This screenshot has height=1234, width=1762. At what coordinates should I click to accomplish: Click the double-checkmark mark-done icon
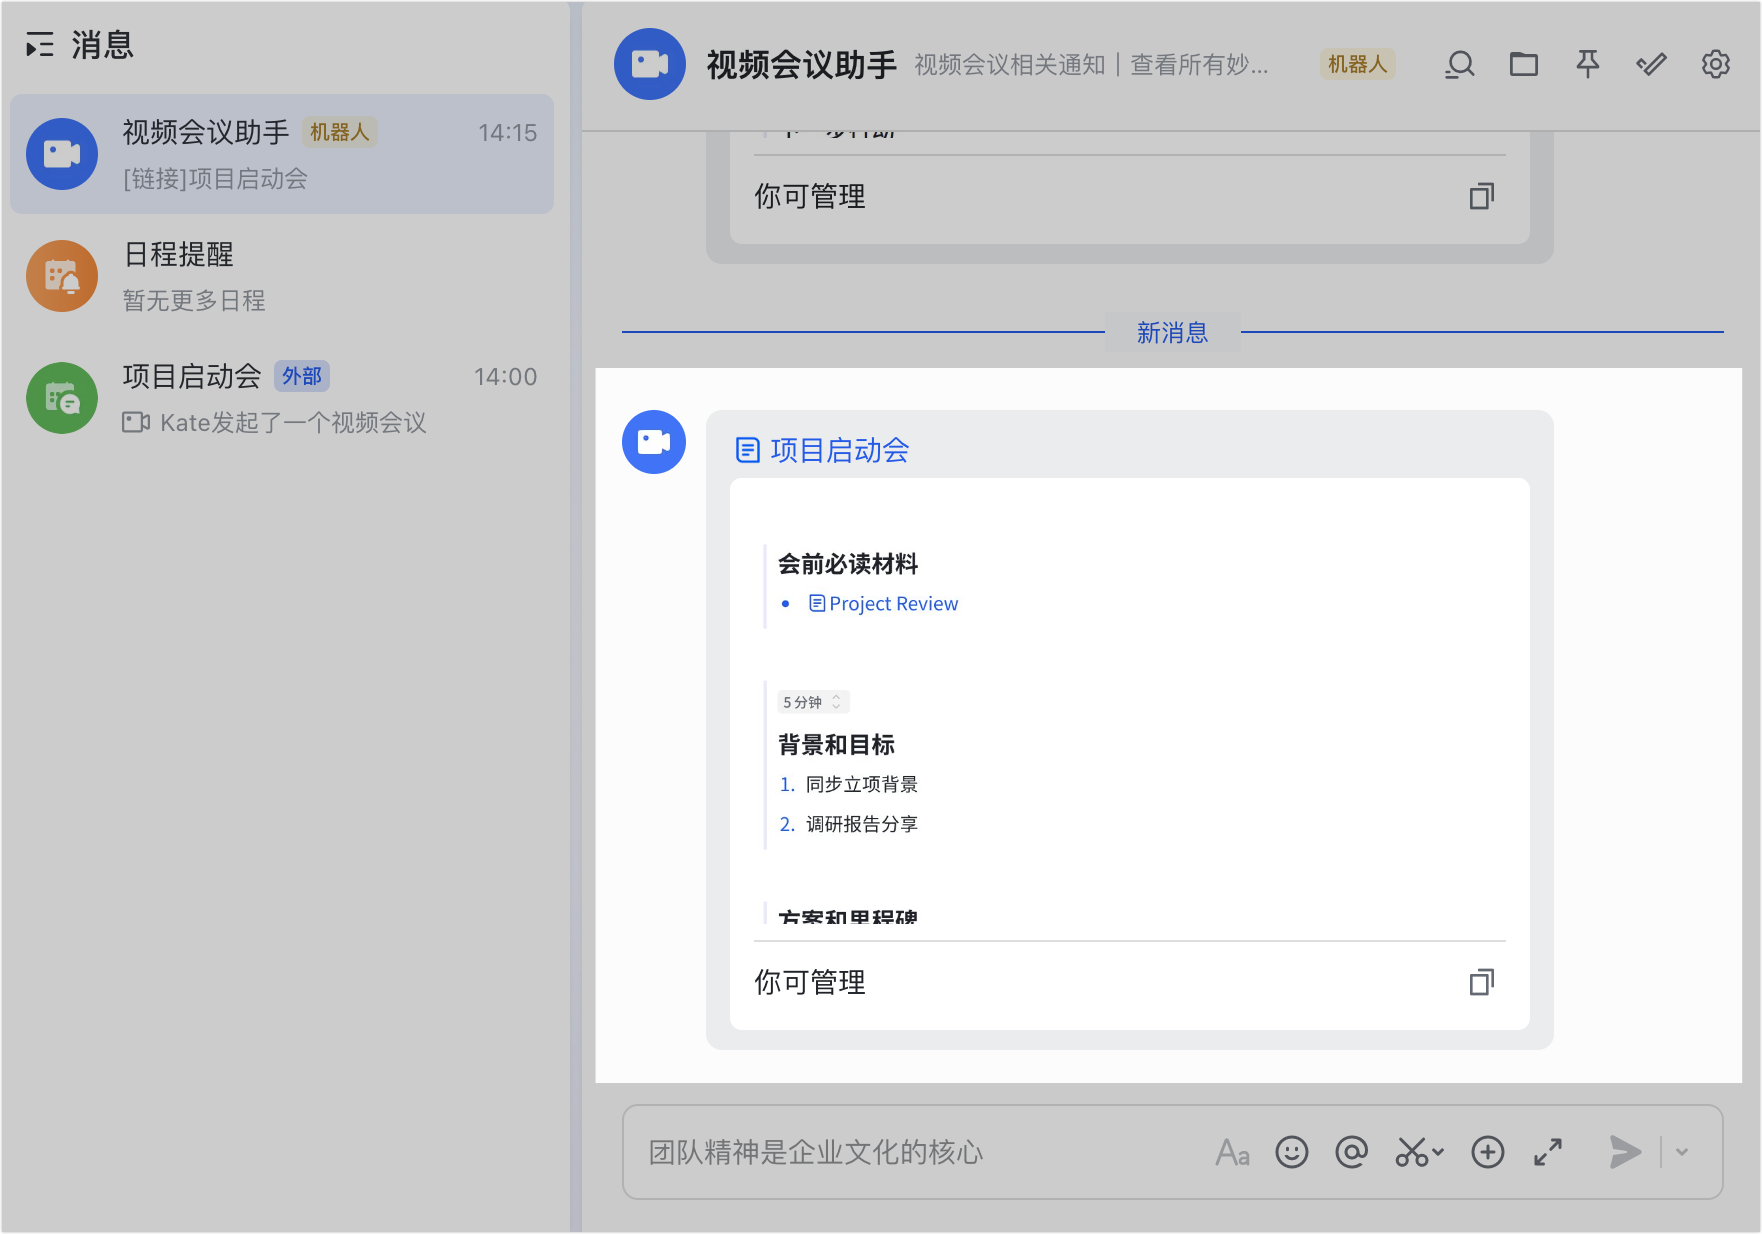[x=1651, y=65]
